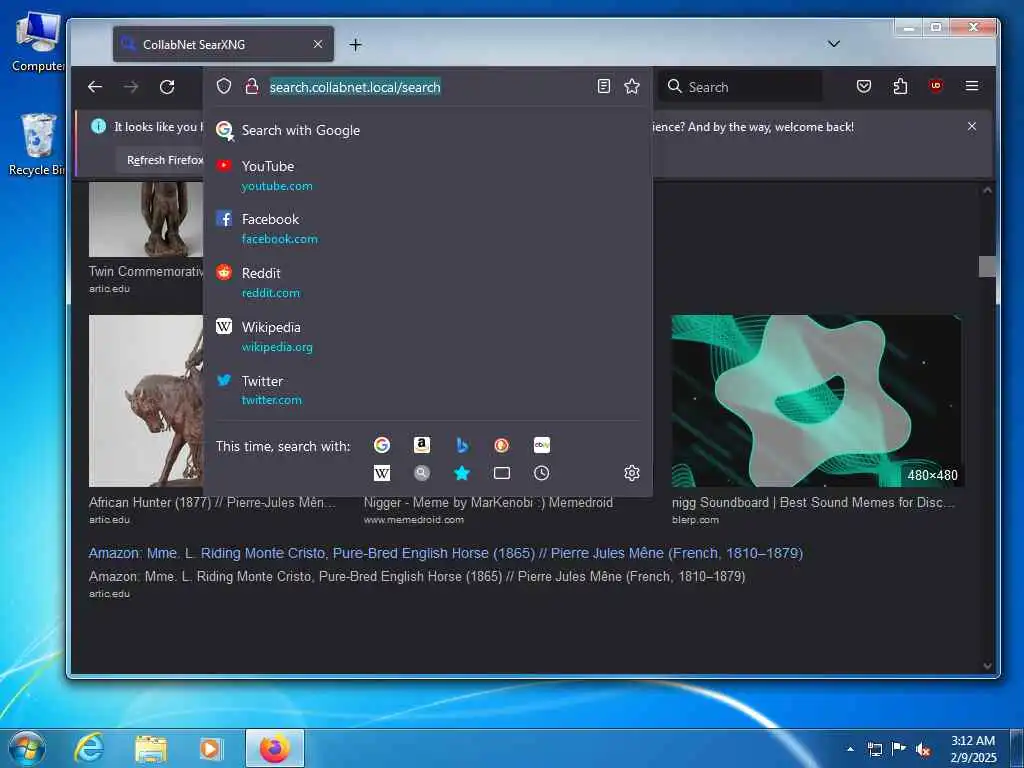This screenshot has width=1024, height=768.
Task: Go back with the browser back arrow
Action: pos(95,87)
